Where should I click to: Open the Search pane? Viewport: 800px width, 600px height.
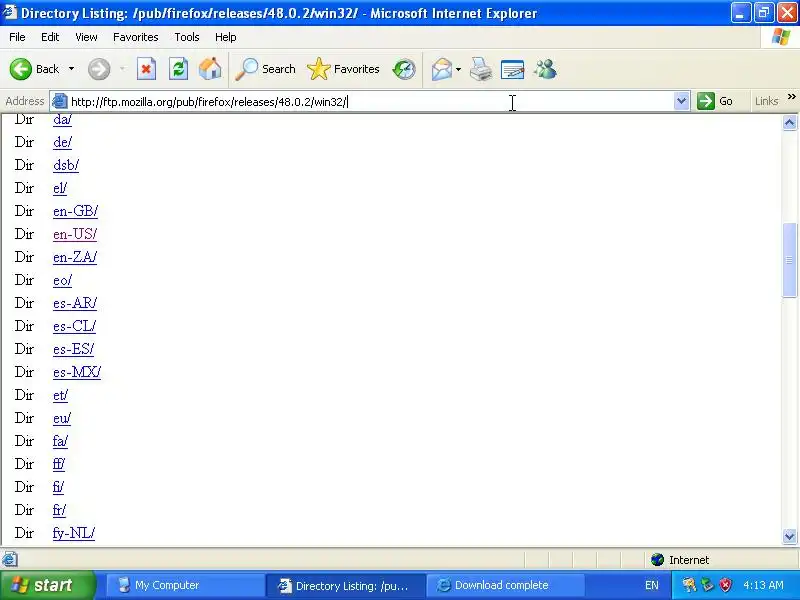coord(265,69)
